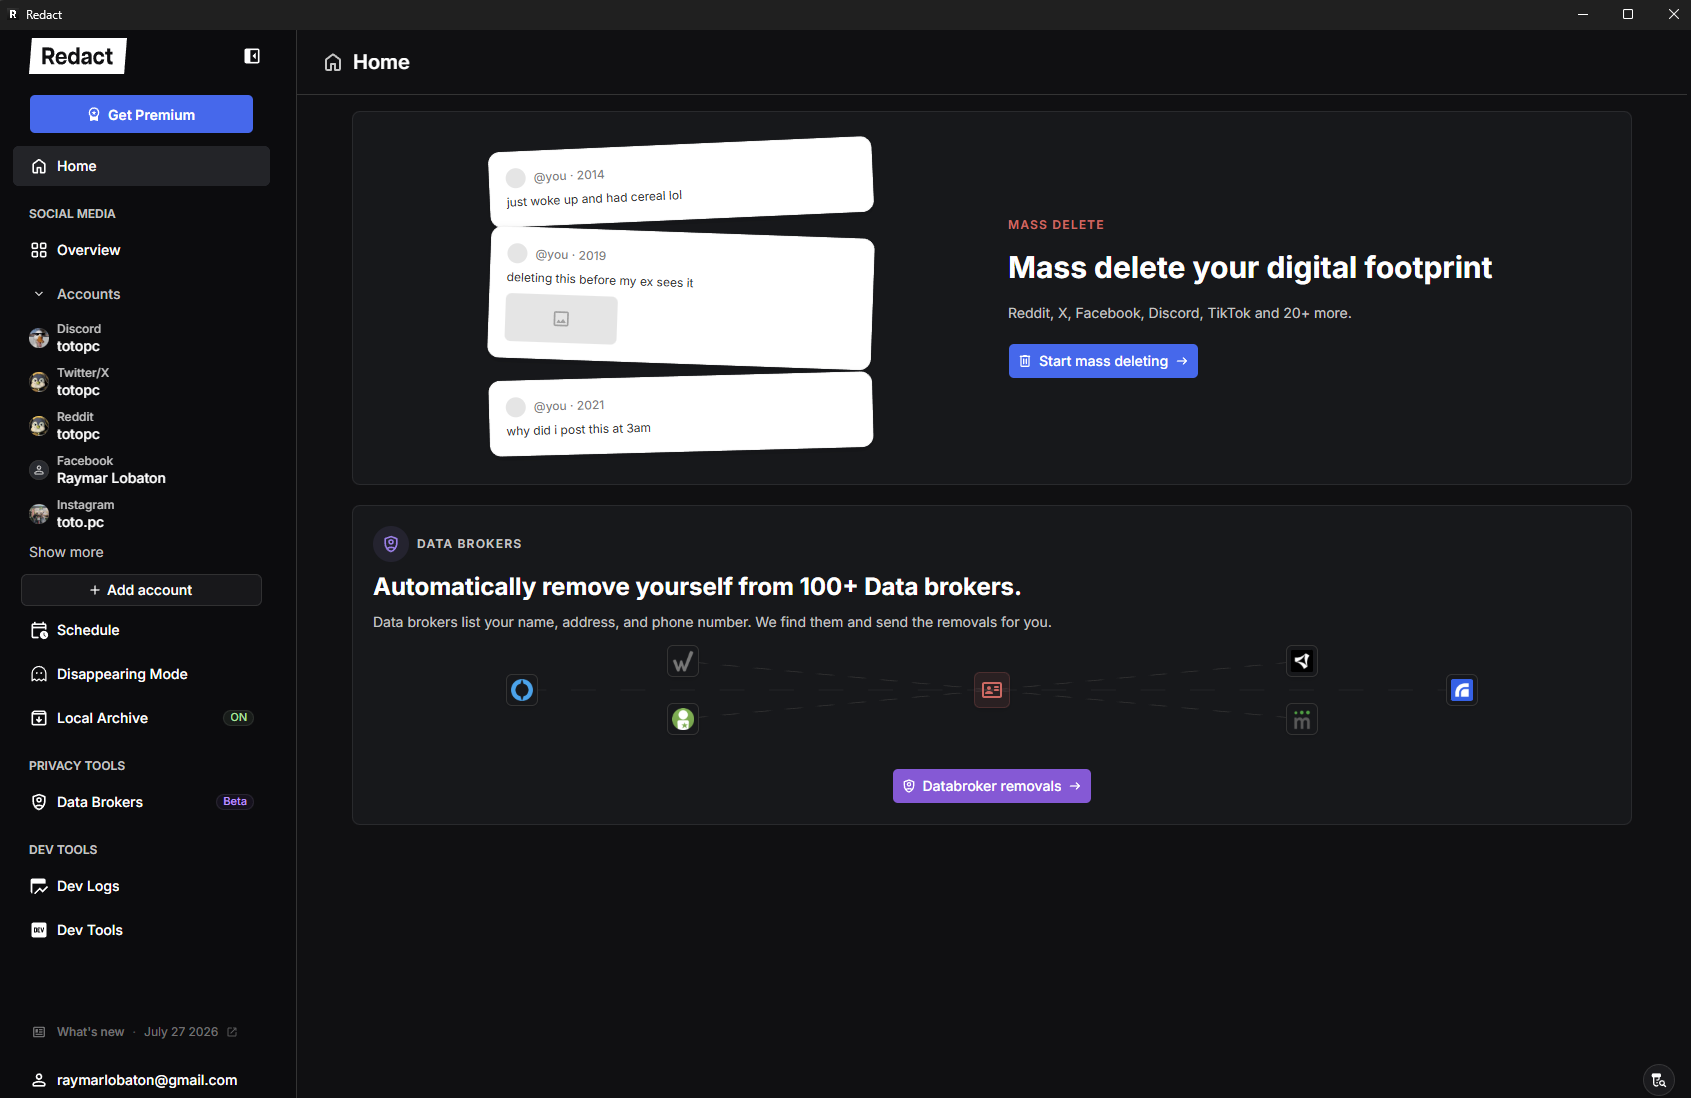Click the Data Brokers shield icon in sidebar

(x=39, y=802)
